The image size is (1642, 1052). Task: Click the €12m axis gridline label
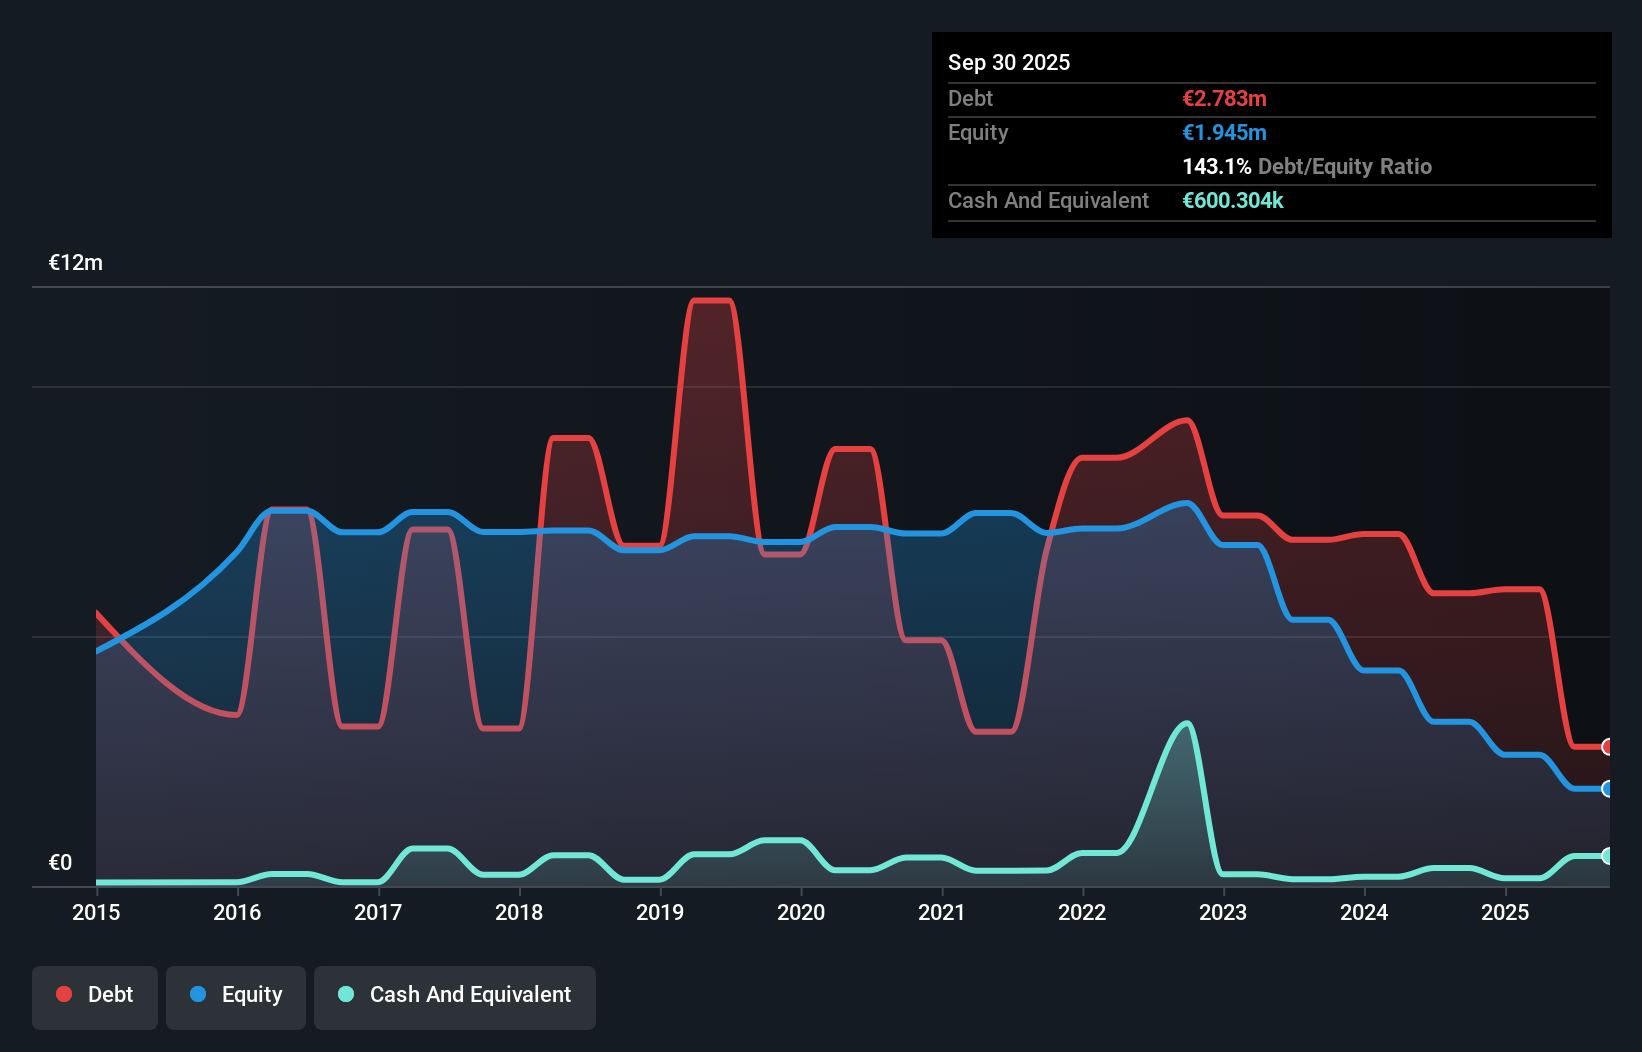(x=74, y=261)
